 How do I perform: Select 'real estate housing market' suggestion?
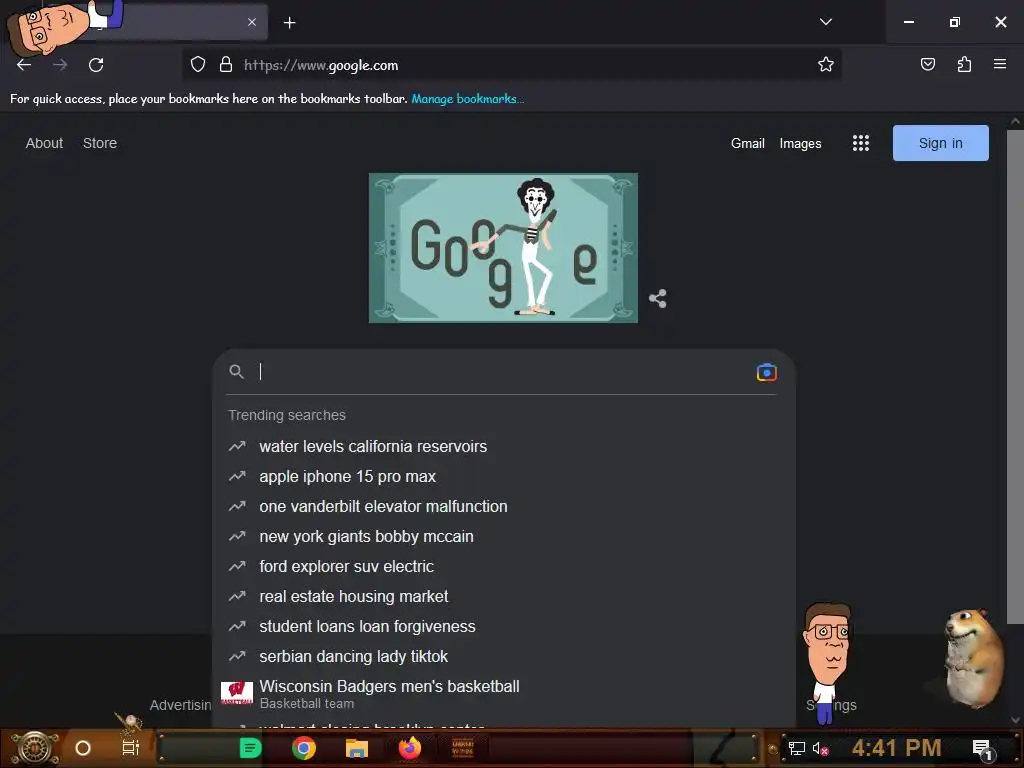504,597
